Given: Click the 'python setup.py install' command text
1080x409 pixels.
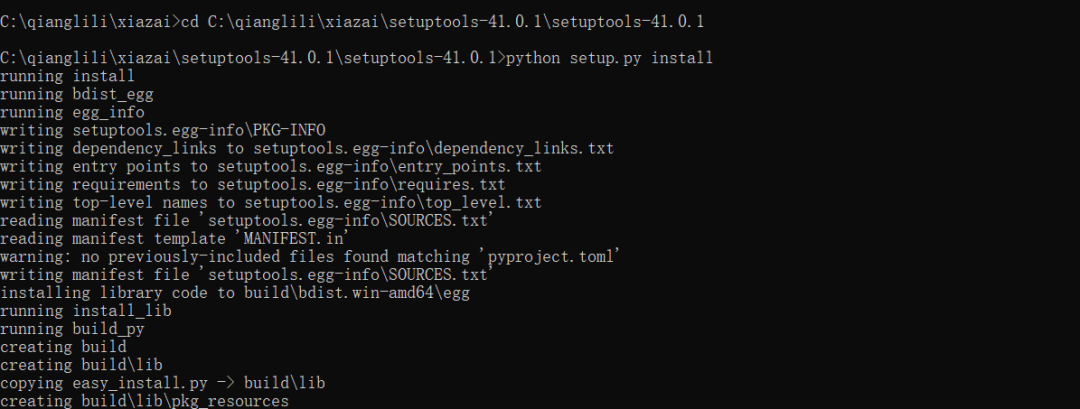Looking at the screenshot, I should pyautogui.click(x=610, y=58).
